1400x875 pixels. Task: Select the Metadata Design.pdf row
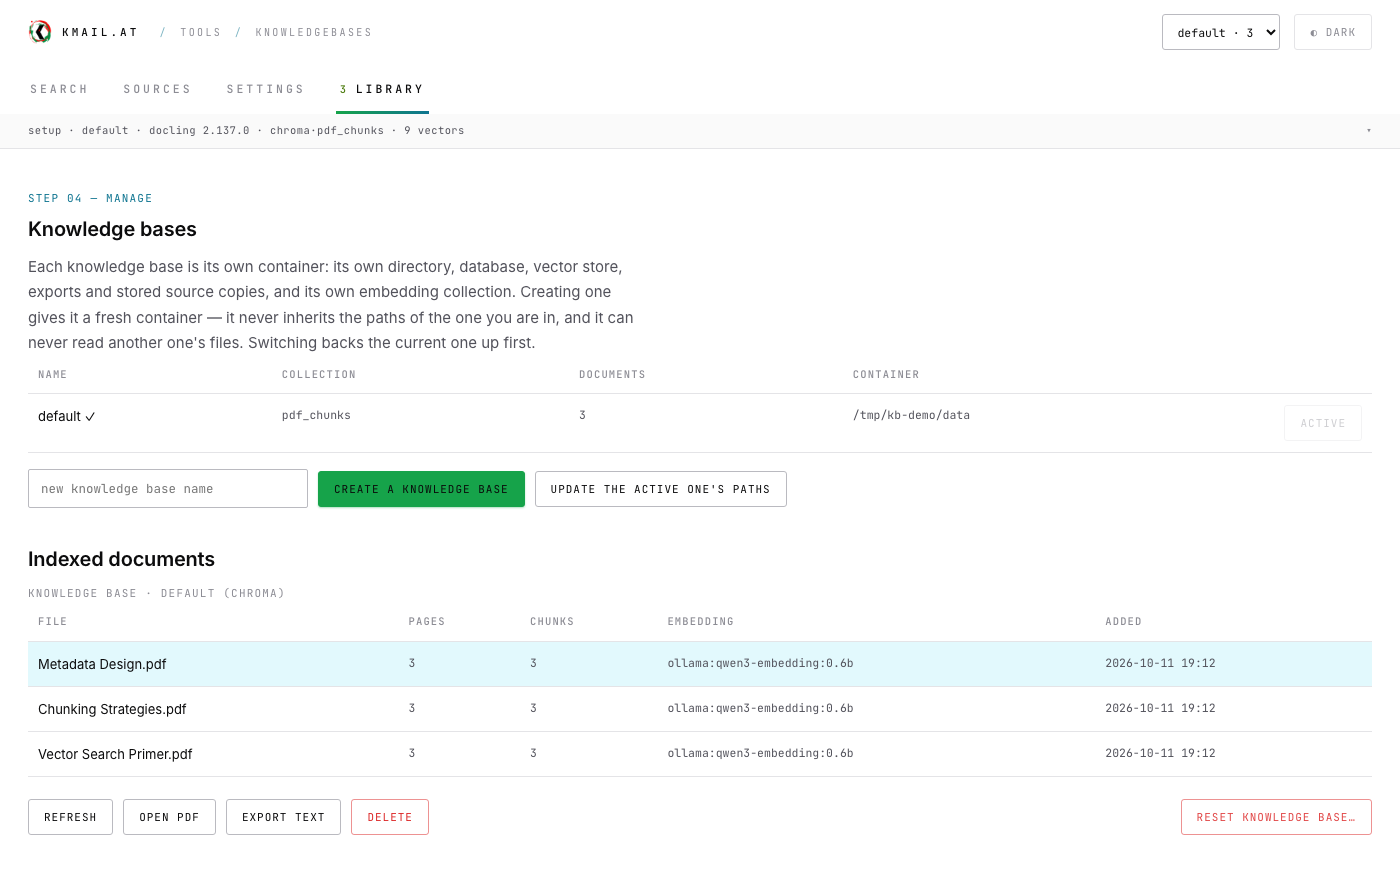[x=700, y=664]
